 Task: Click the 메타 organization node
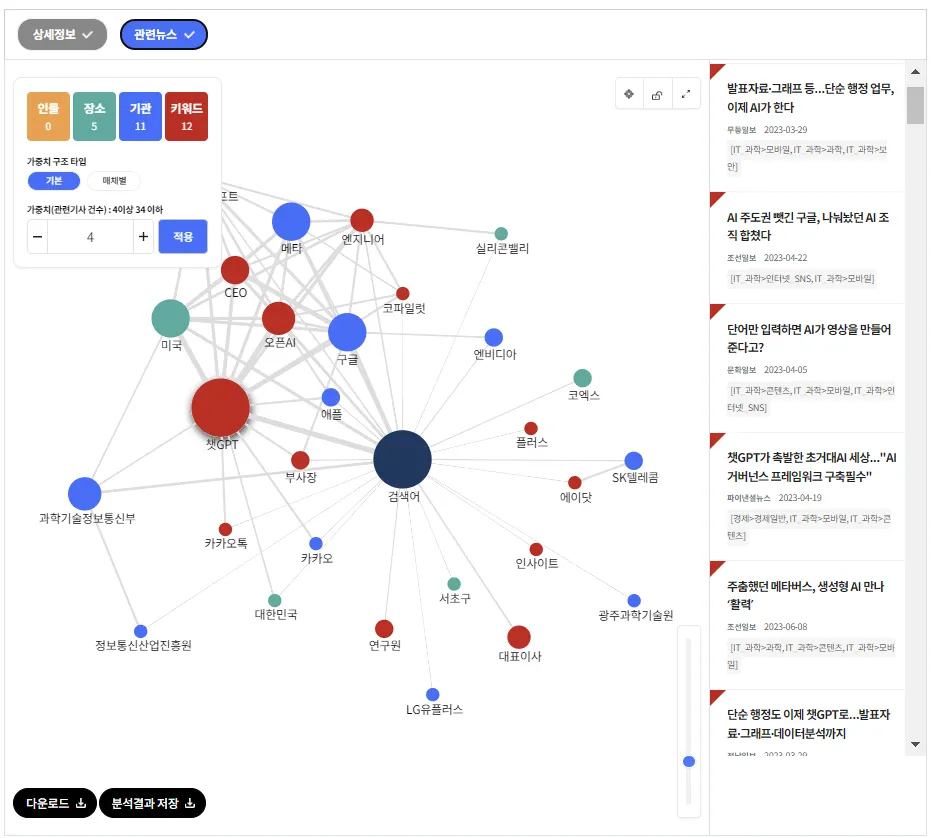[x=291, y=221]
